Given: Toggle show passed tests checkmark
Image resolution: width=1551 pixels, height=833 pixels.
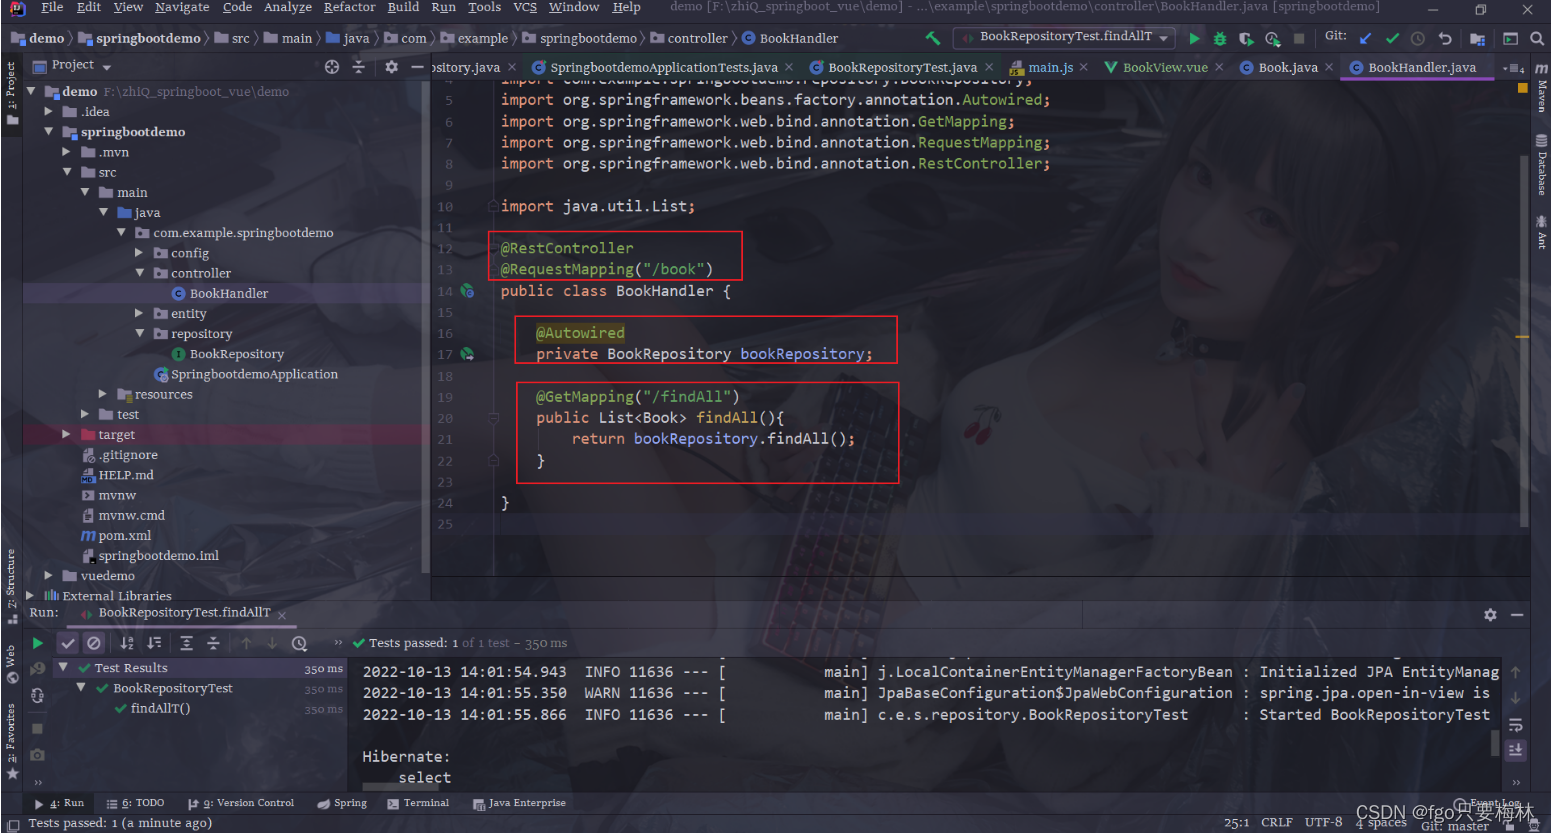Looking at the screenshot, I should 68,643.
